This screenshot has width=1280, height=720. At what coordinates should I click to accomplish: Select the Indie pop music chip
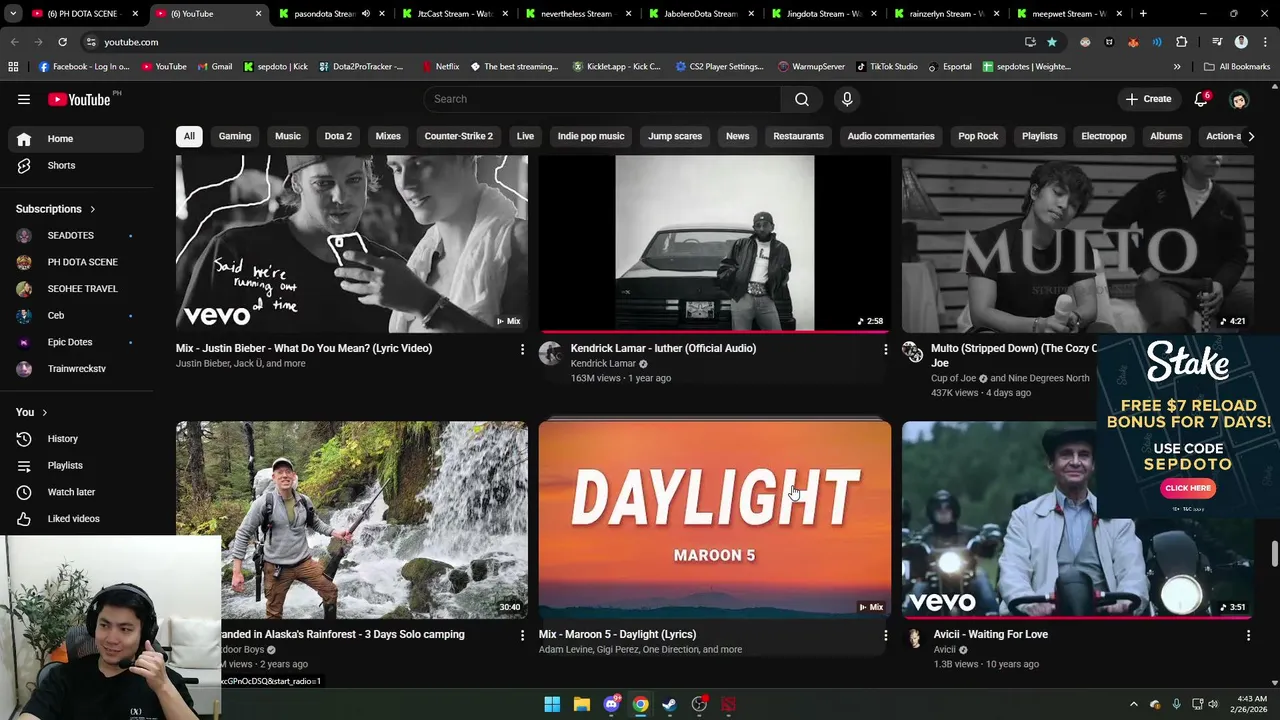click(x=591, y=136)
